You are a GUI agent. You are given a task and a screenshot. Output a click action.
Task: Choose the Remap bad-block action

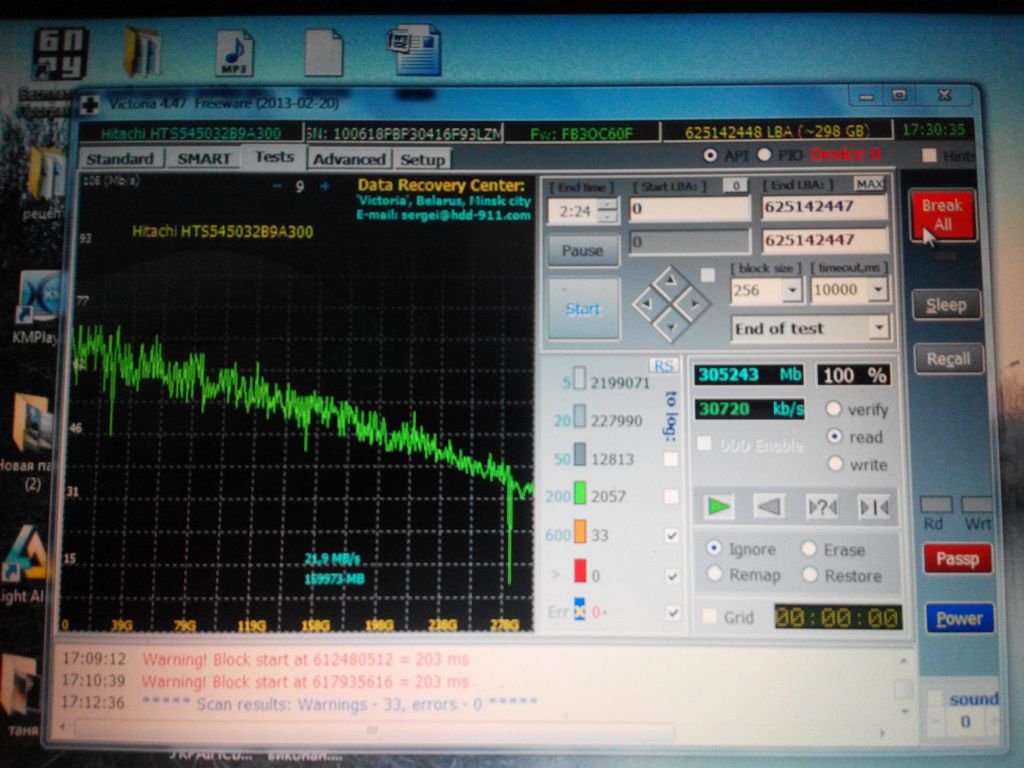point(714,574)
